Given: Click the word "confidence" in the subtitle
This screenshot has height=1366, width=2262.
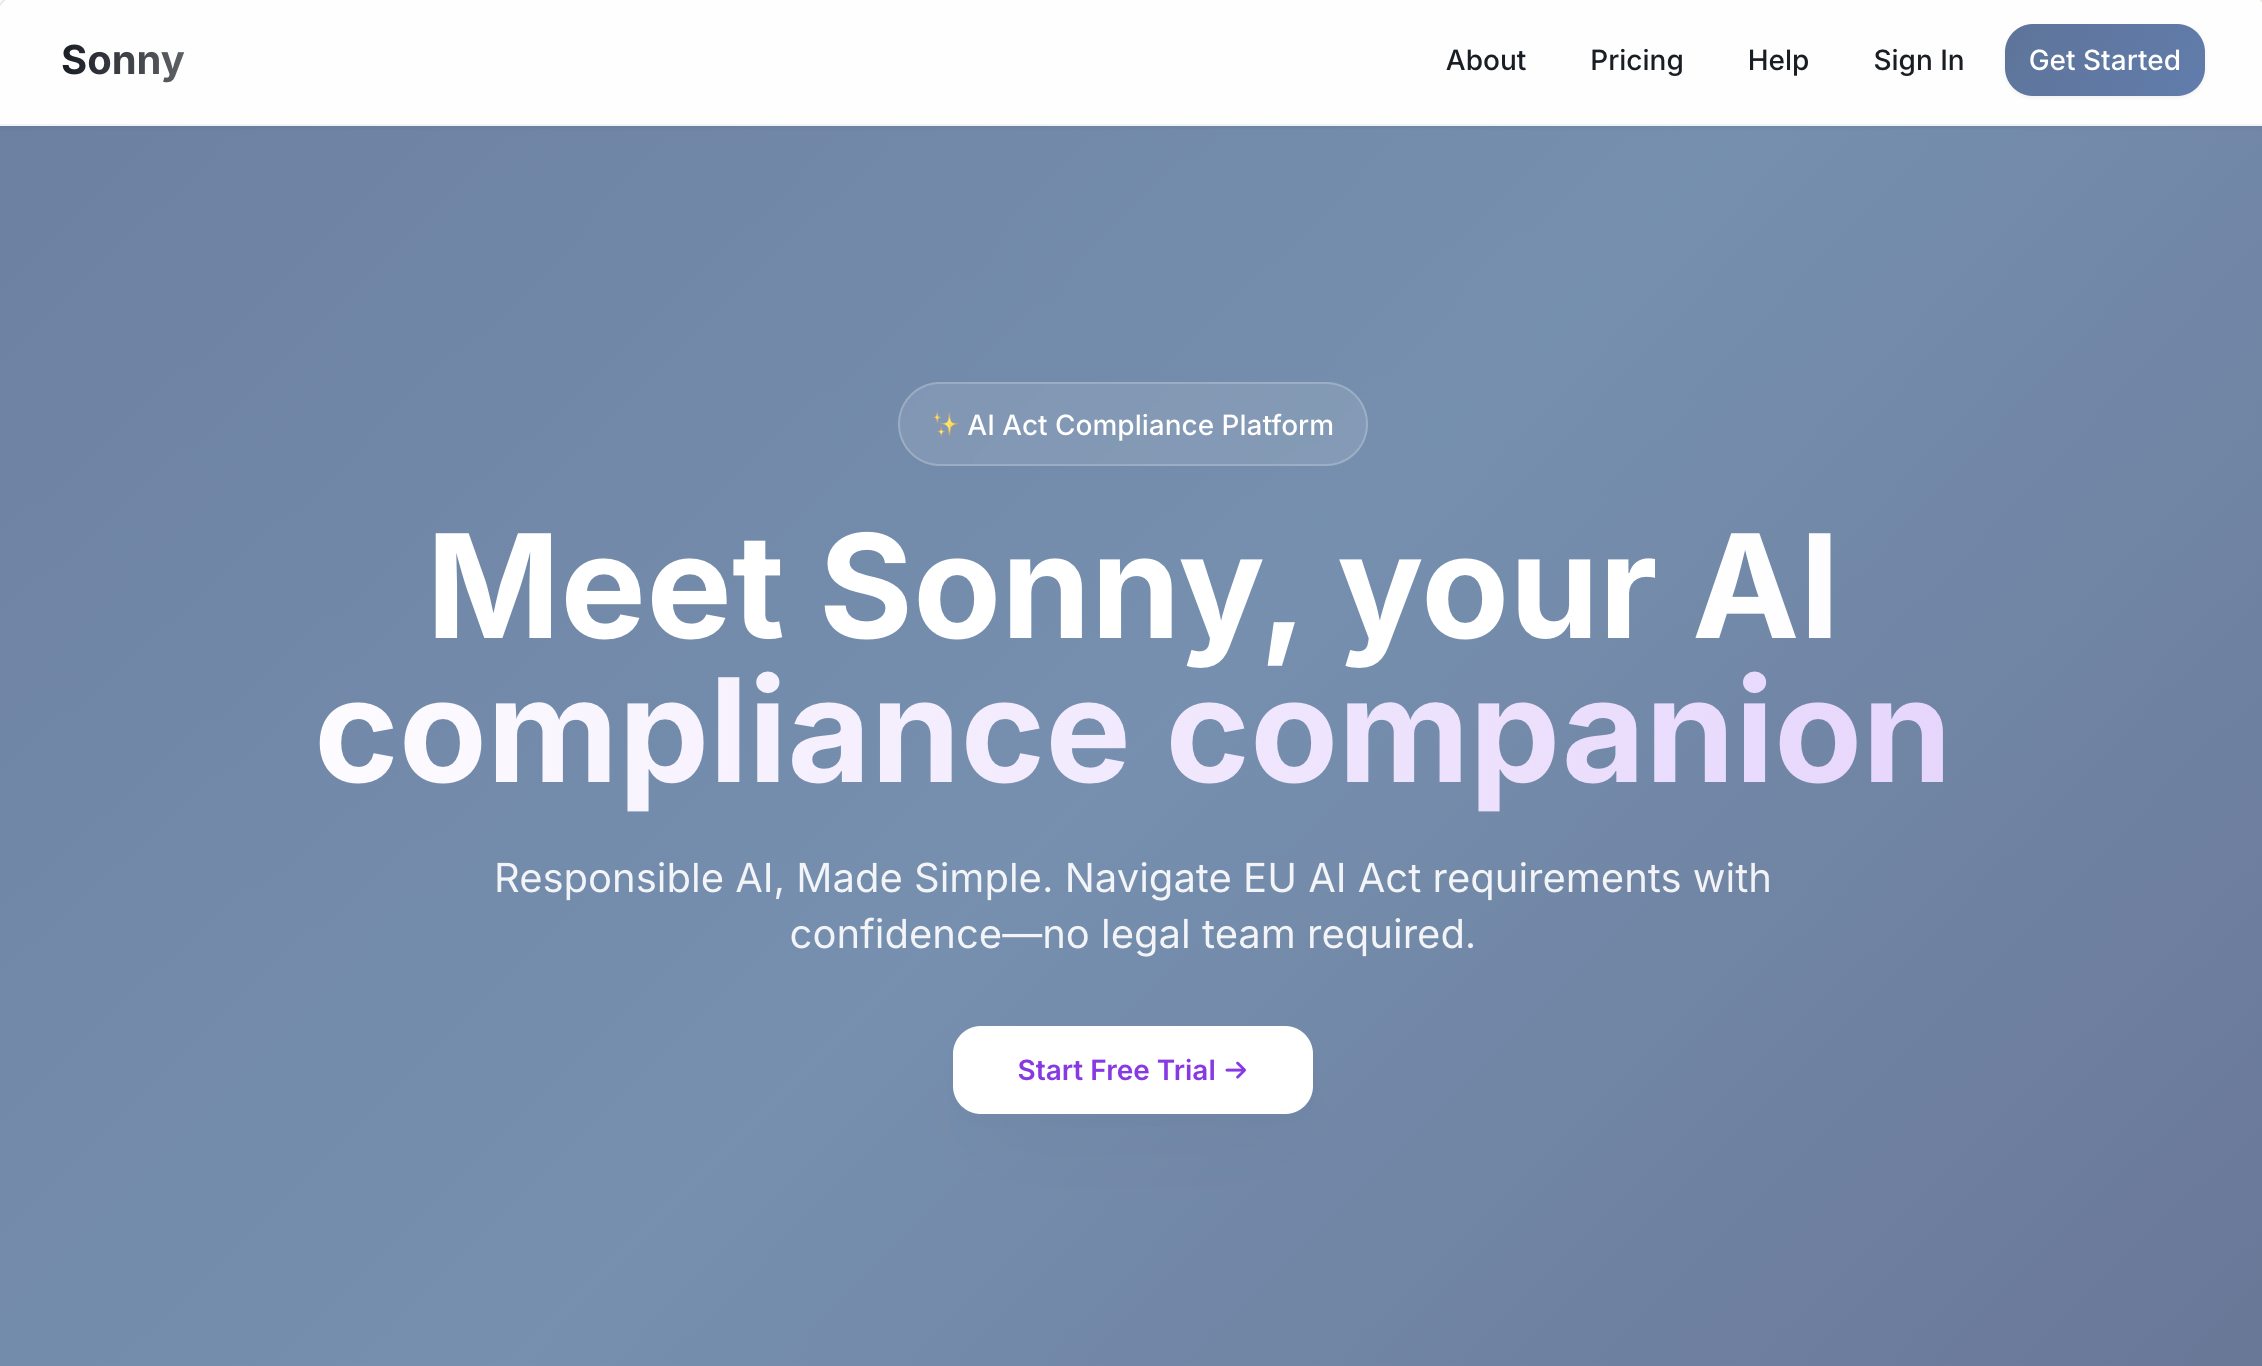Looking at the screenshot, I should coord(895,934).
